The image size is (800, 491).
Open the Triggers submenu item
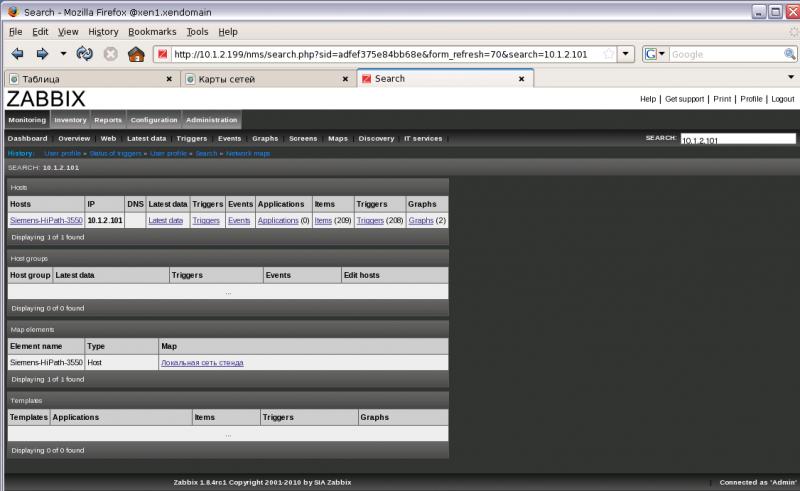coord(192,139)
